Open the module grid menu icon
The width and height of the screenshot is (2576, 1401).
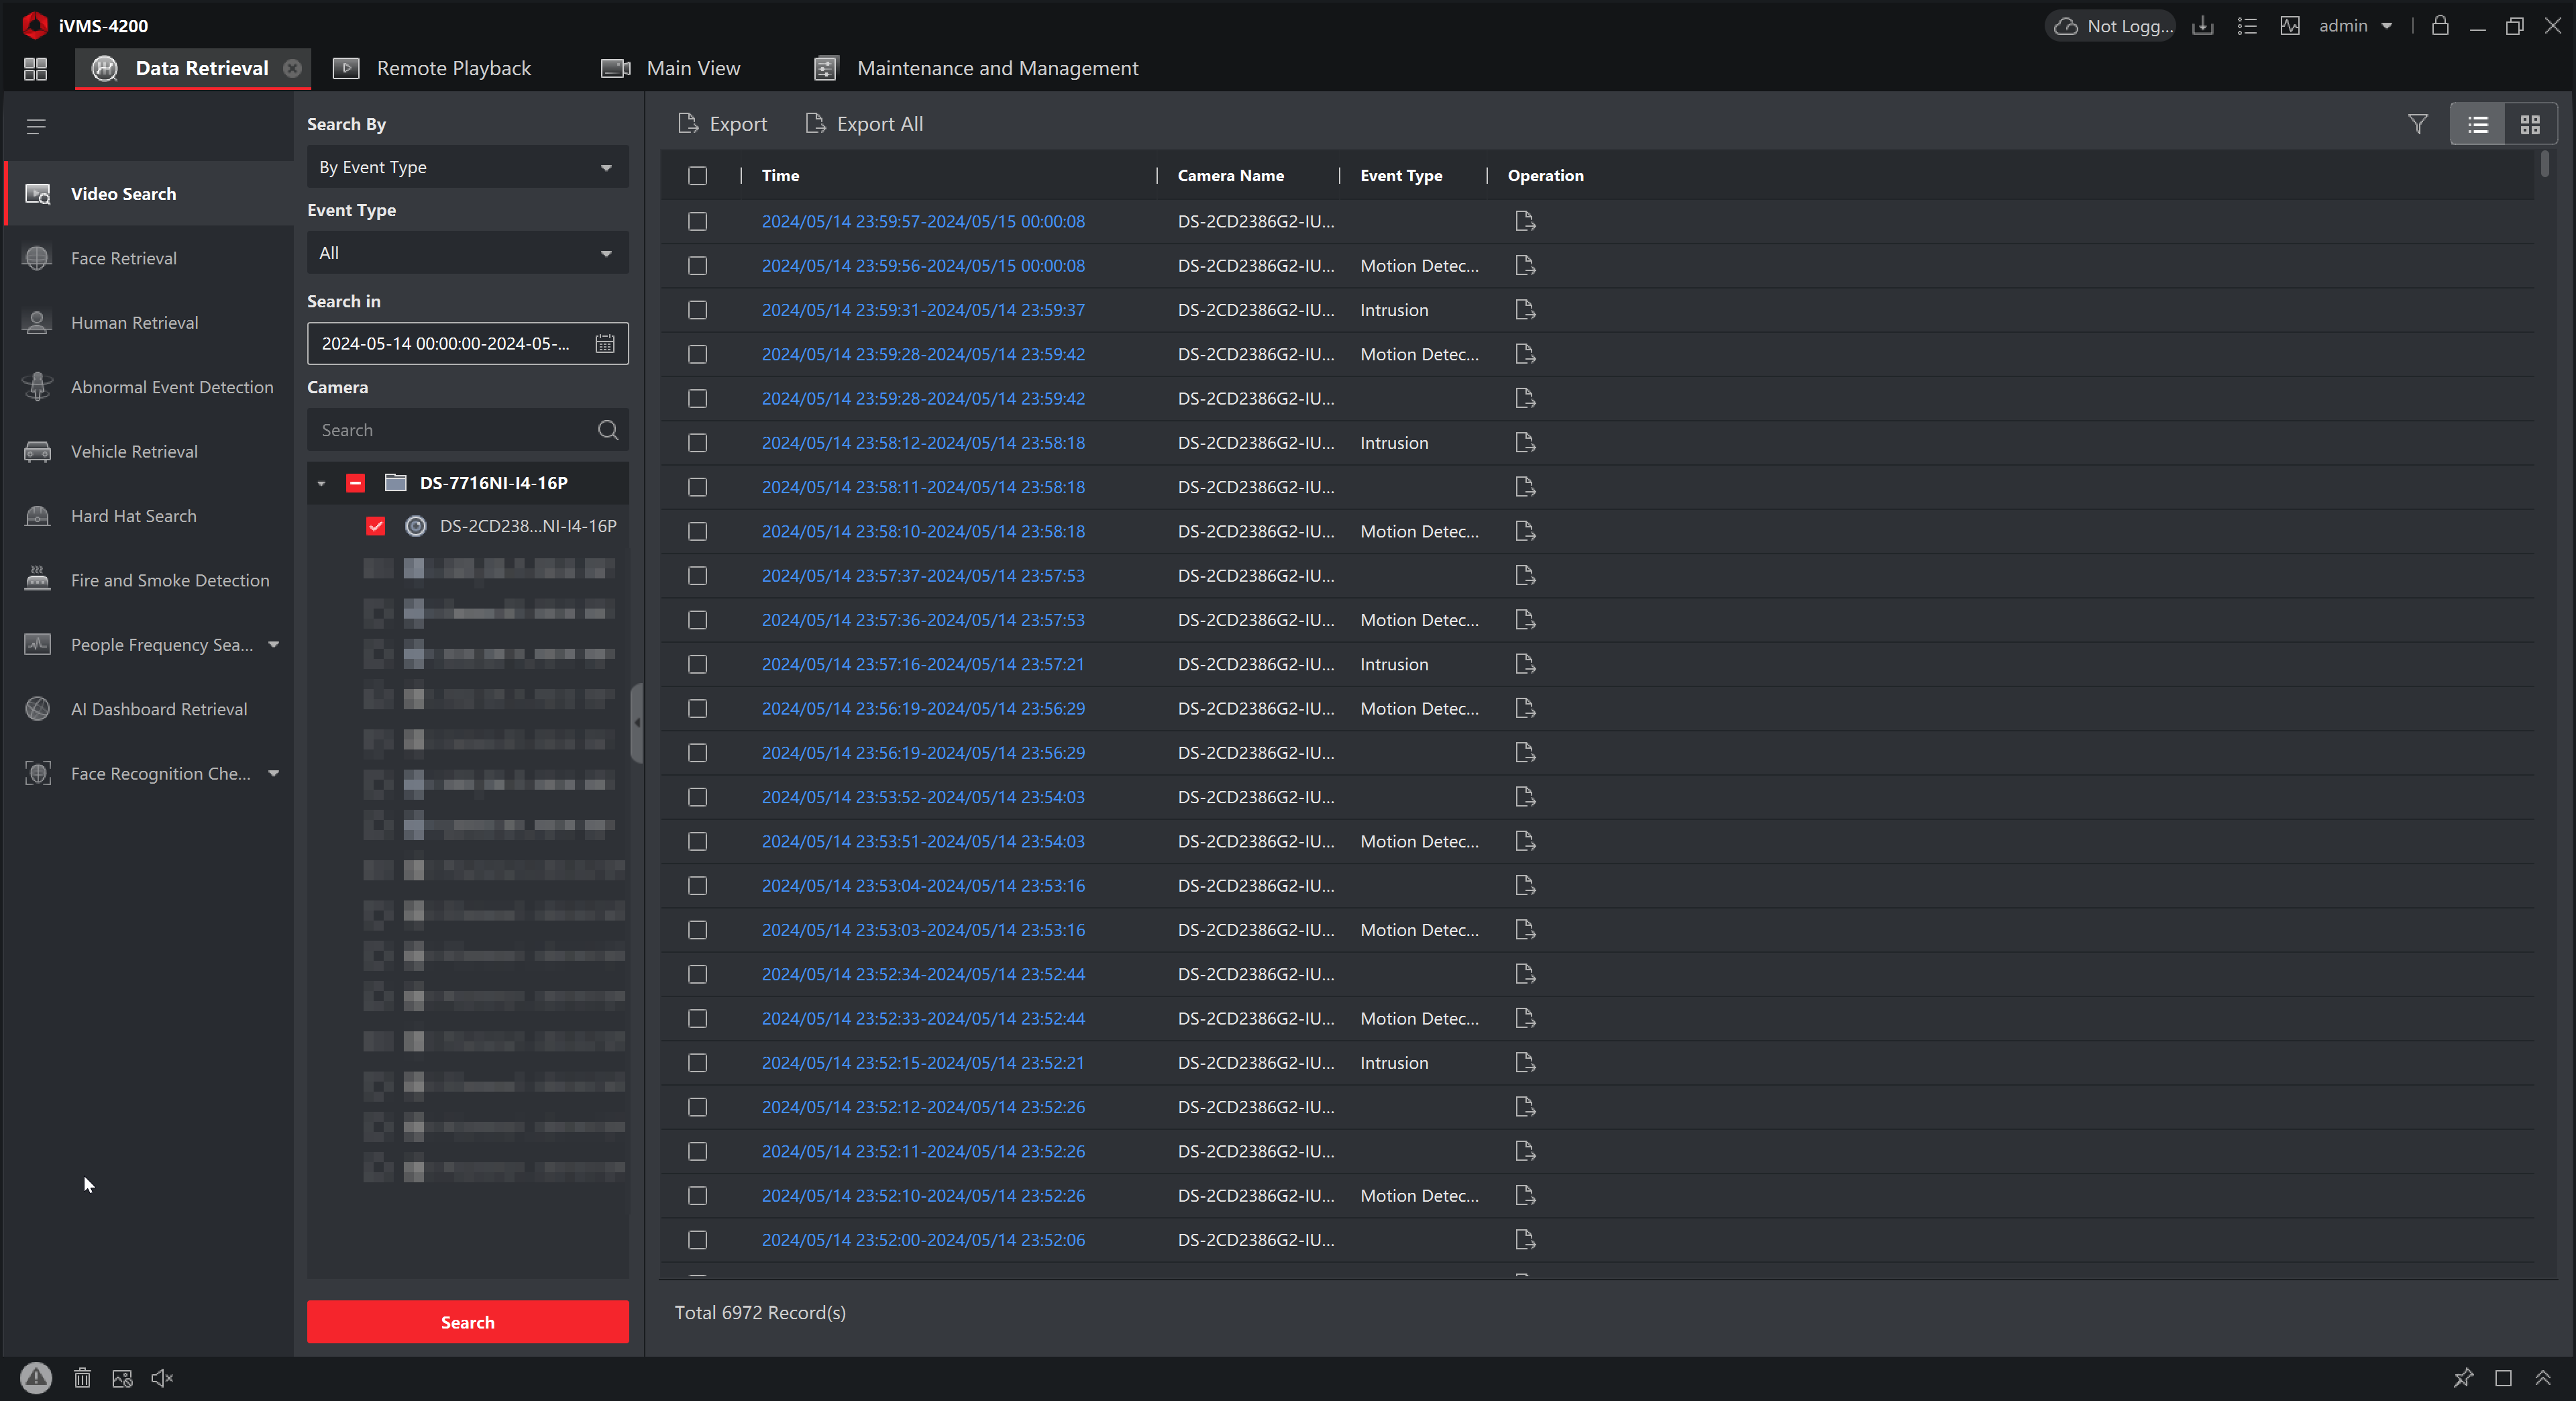pos(36,68)
